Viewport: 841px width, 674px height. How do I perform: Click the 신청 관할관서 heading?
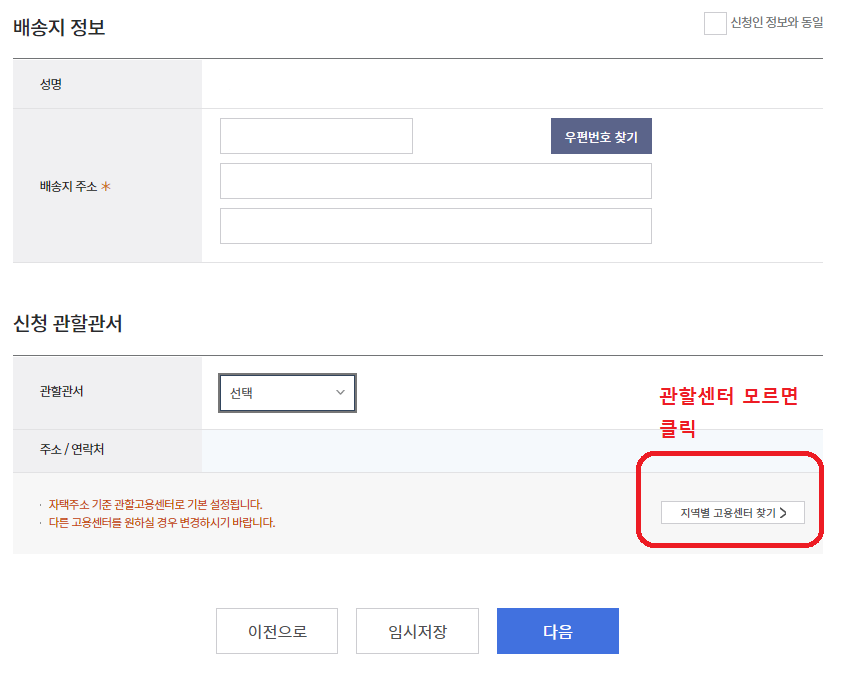[x=68, y=323]
